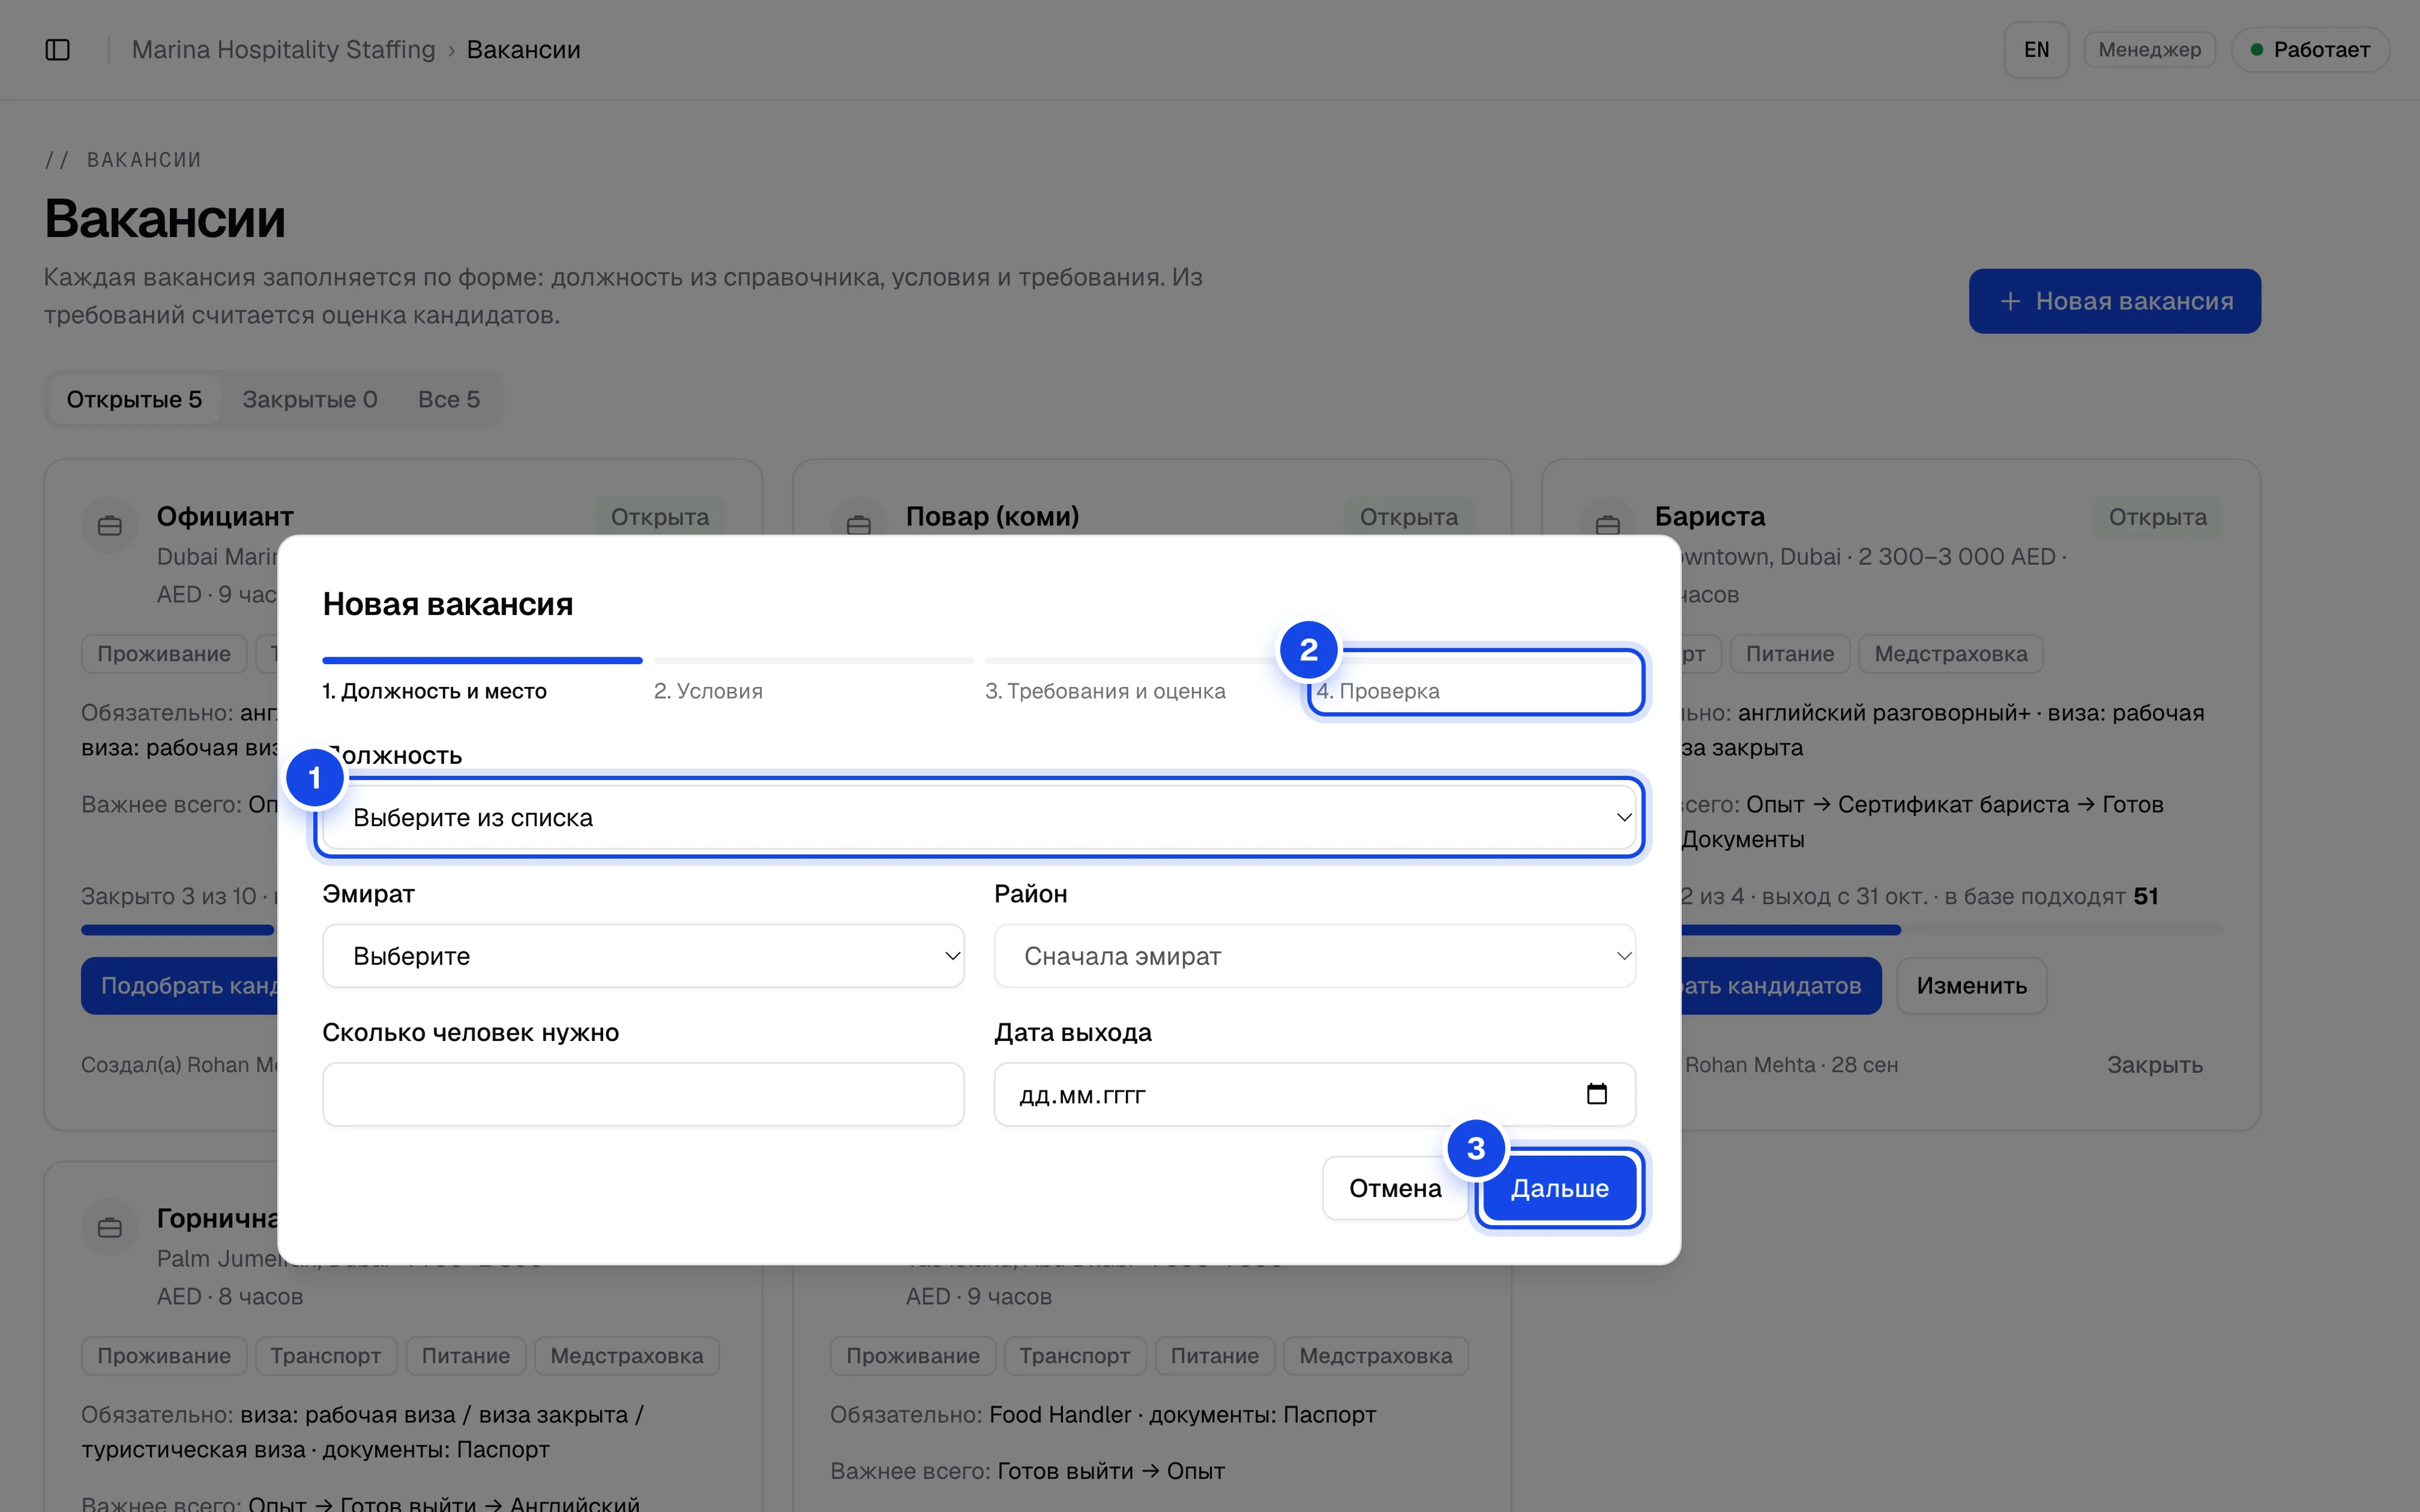This screenshot has width=2420, height=1512.
Task: Click Официант vacancy fill progress bar
Action: [178, 930]
